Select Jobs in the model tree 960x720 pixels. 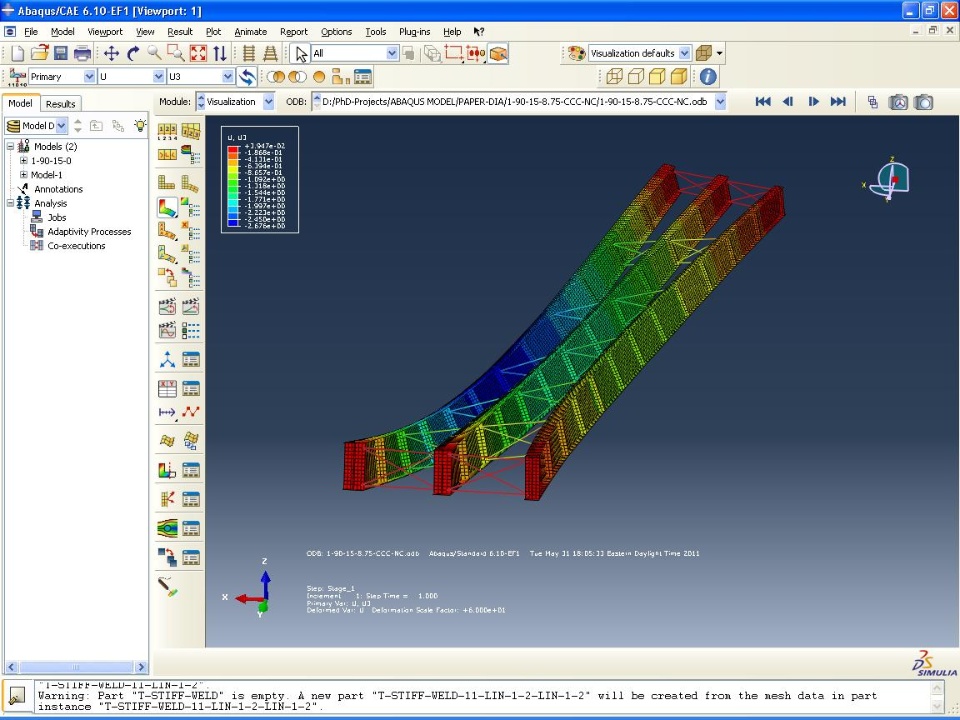(57, 217)
